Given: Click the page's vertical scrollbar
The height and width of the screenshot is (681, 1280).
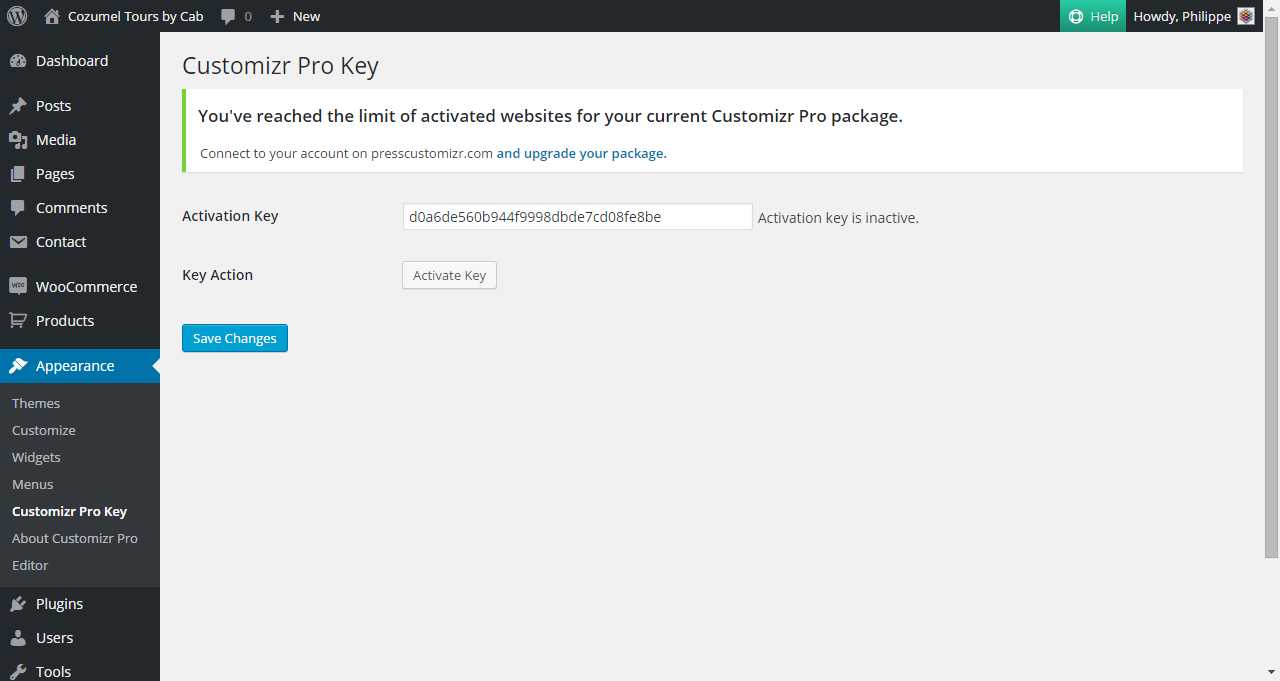Looking at the screenshot, I should (x=1272, y=300).
